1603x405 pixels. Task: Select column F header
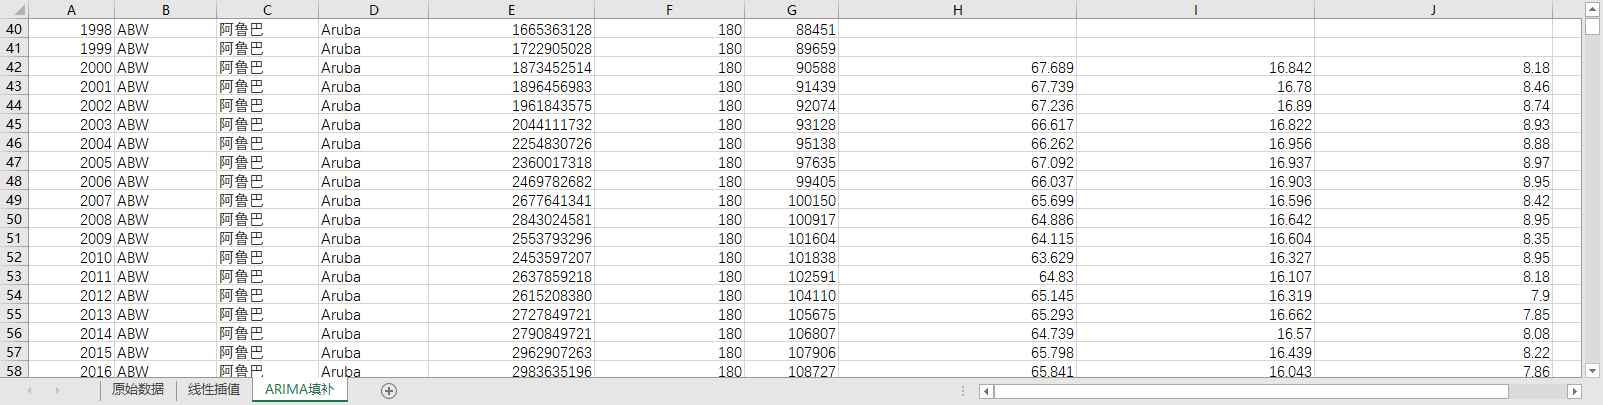pos(669,10)
